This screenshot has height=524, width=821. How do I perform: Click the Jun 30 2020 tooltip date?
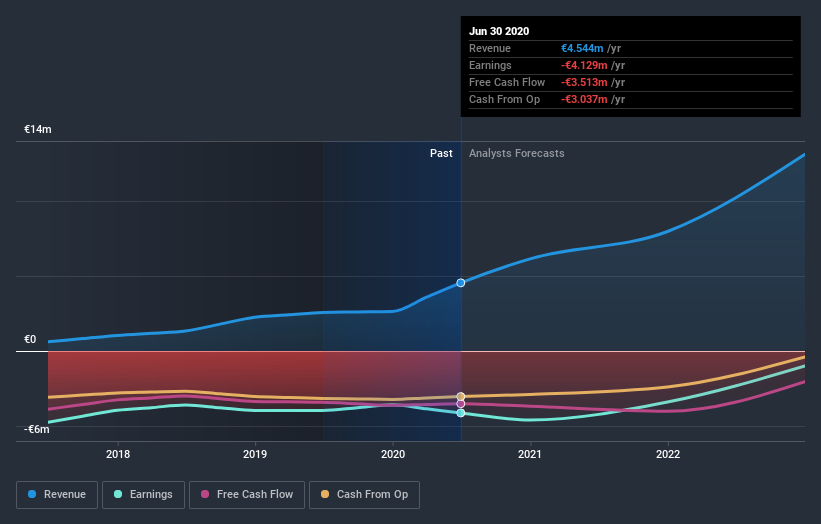(x=499, y=31)
